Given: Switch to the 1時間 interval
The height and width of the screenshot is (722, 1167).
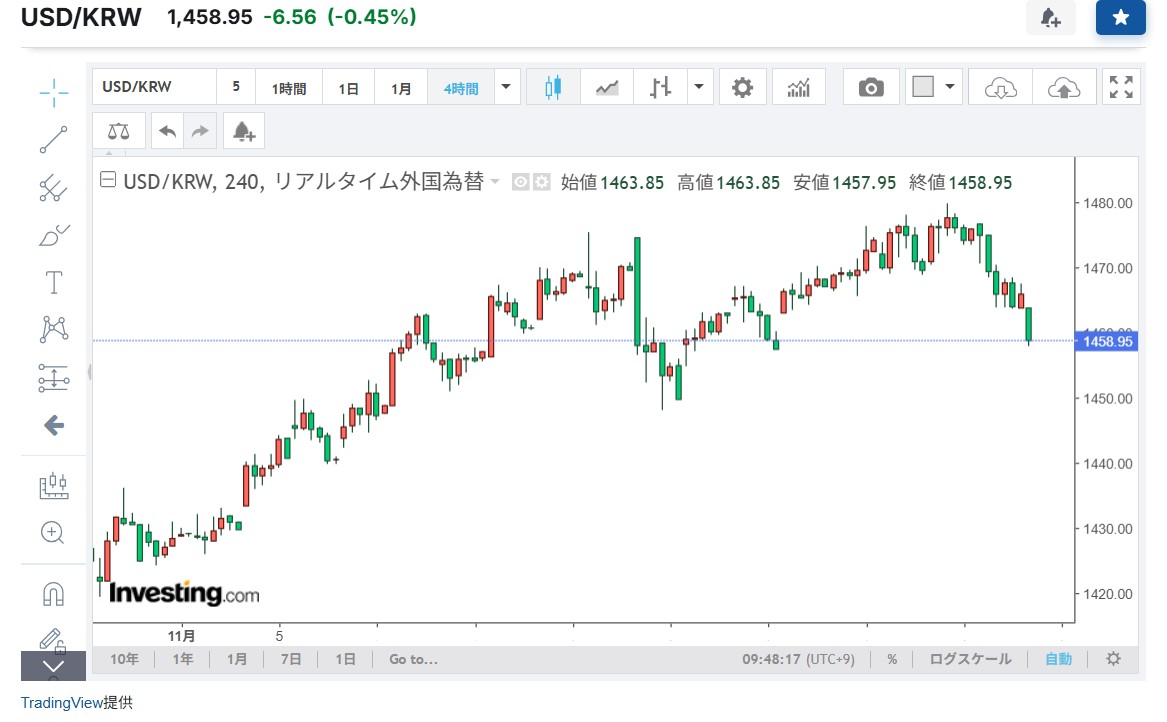Looking at the screenshot, I should coord(288,88).
